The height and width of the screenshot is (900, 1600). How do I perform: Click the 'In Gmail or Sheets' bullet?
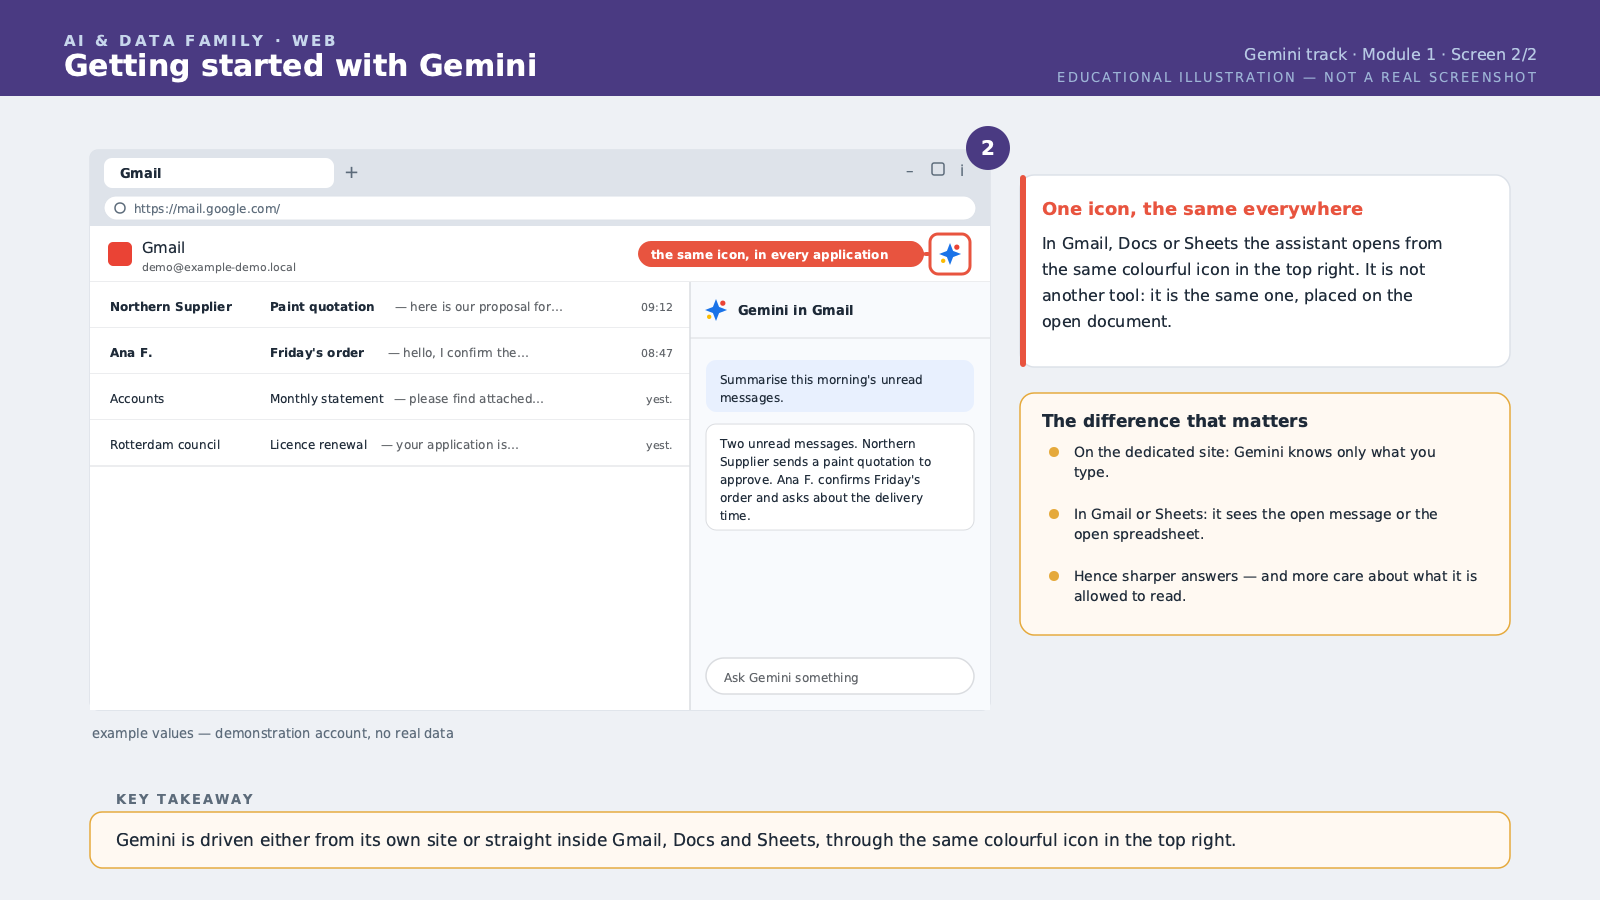pos(1256,524)
